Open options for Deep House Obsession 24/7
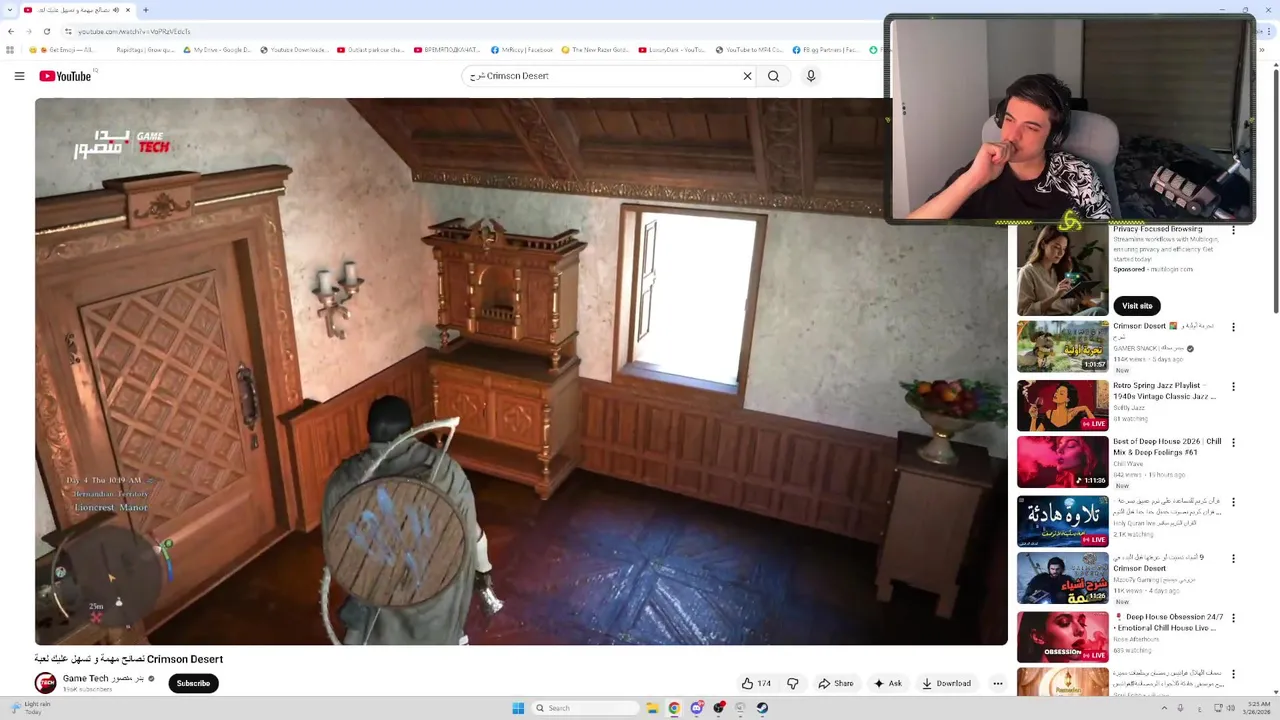 [x=1233, y=618]
